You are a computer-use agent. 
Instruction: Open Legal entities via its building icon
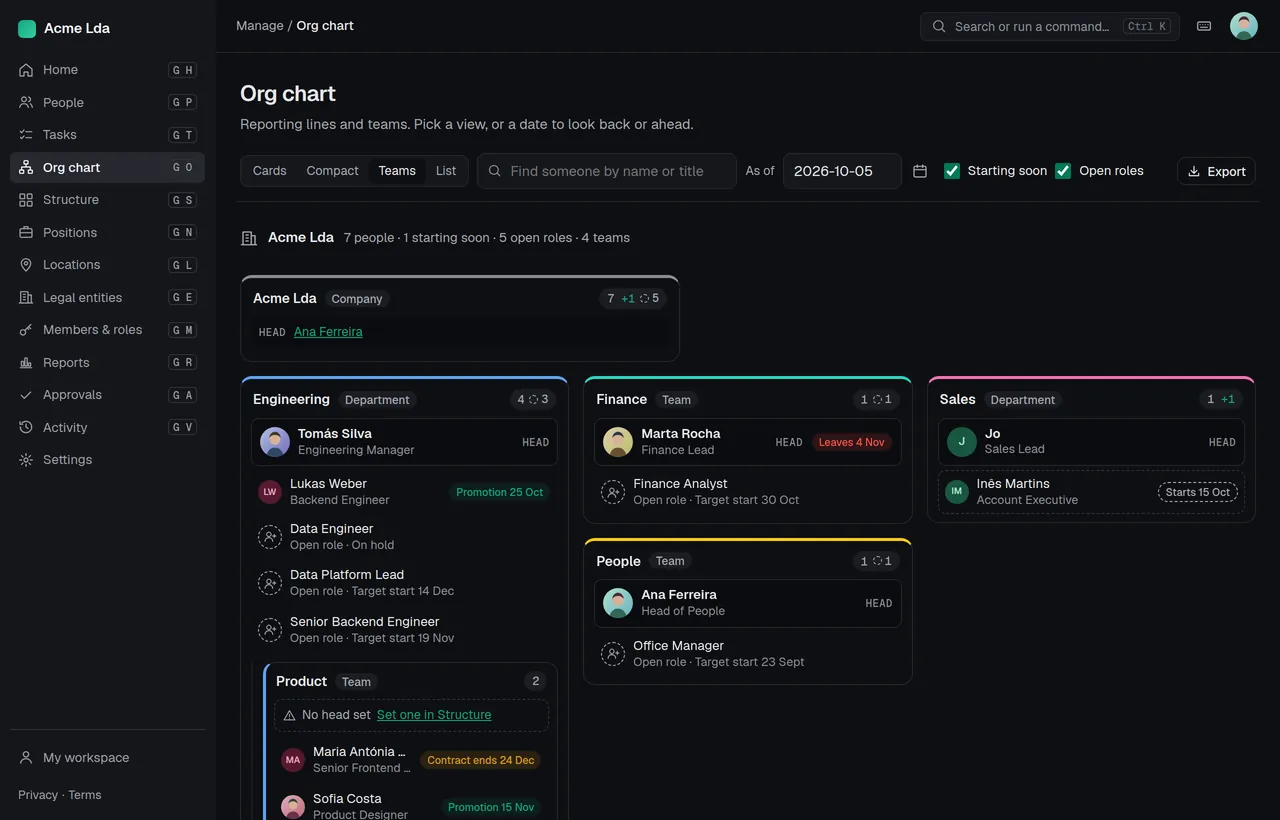(26, 297)
